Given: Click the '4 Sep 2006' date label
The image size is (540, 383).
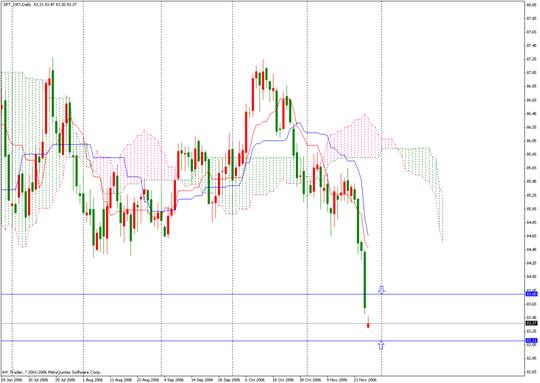Looking at the screenshot, I should pos(174,380).
